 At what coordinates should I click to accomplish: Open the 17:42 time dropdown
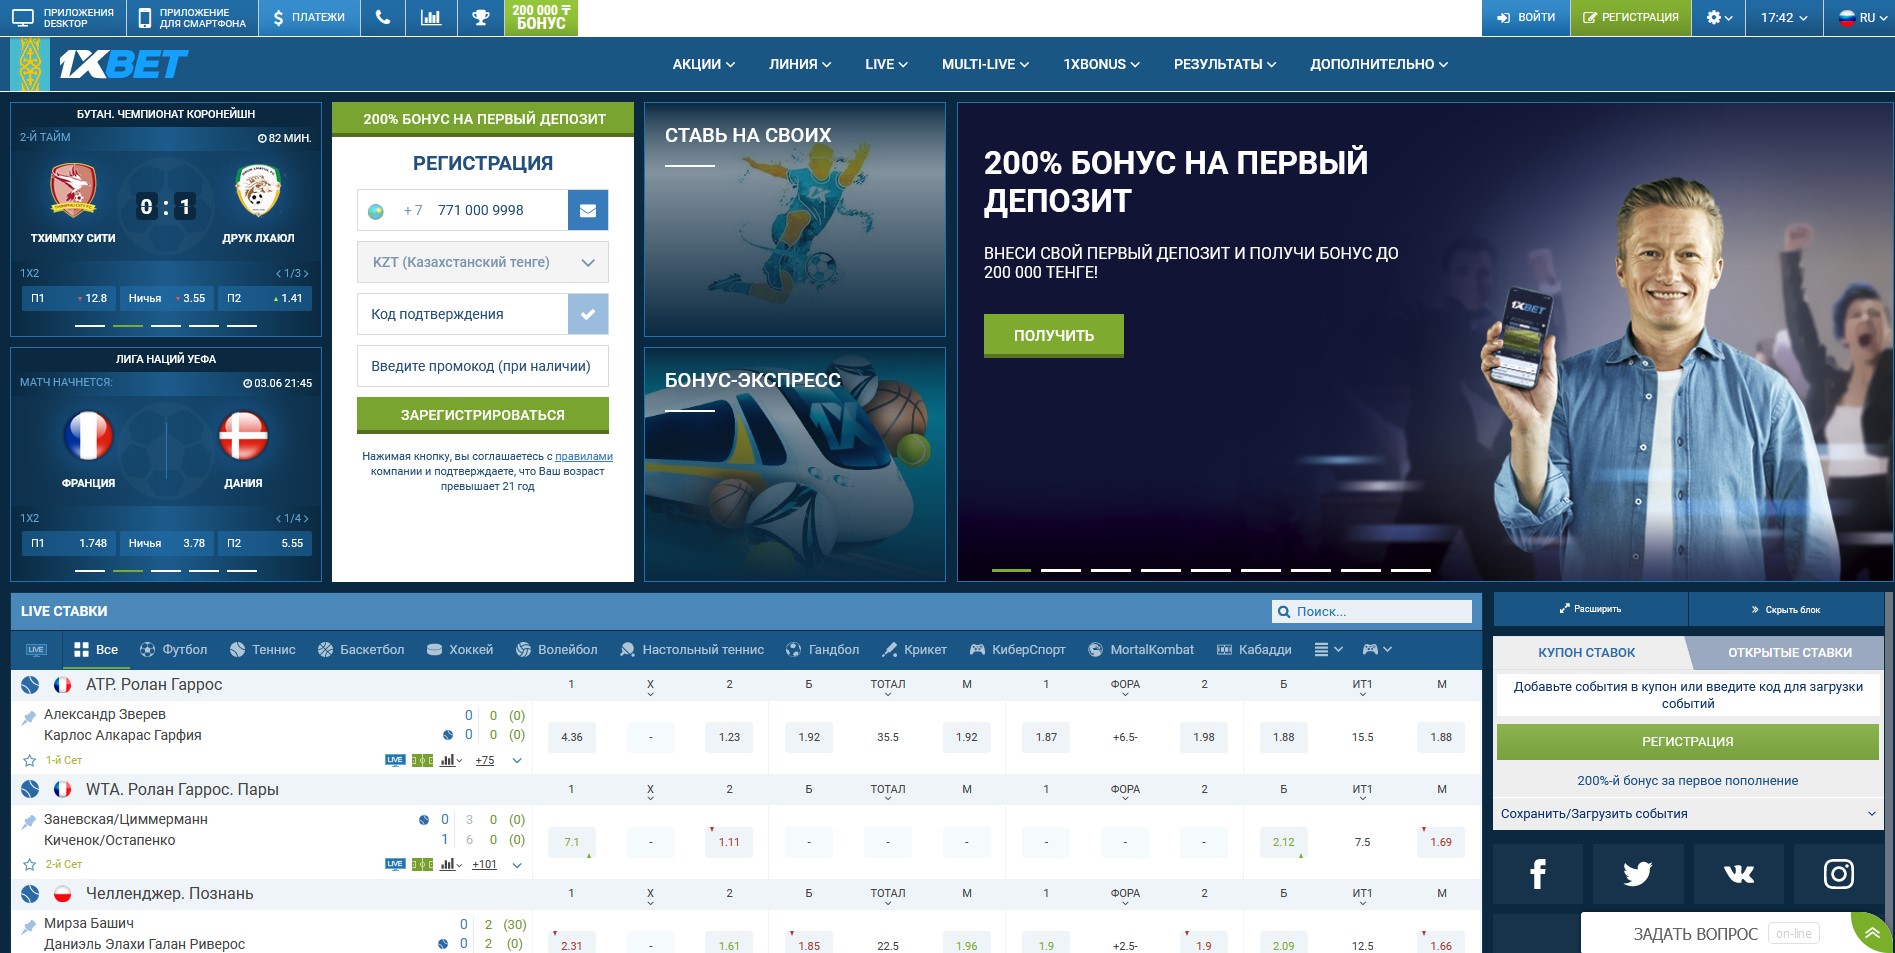pos(1784,17)
